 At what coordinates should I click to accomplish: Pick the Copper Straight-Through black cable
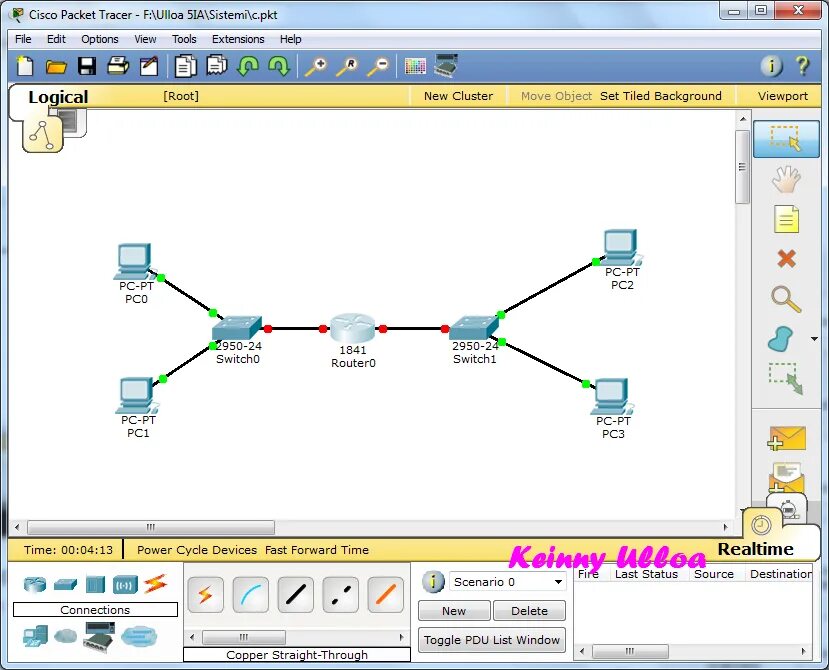pyautogui.click(x=296, y=595)
